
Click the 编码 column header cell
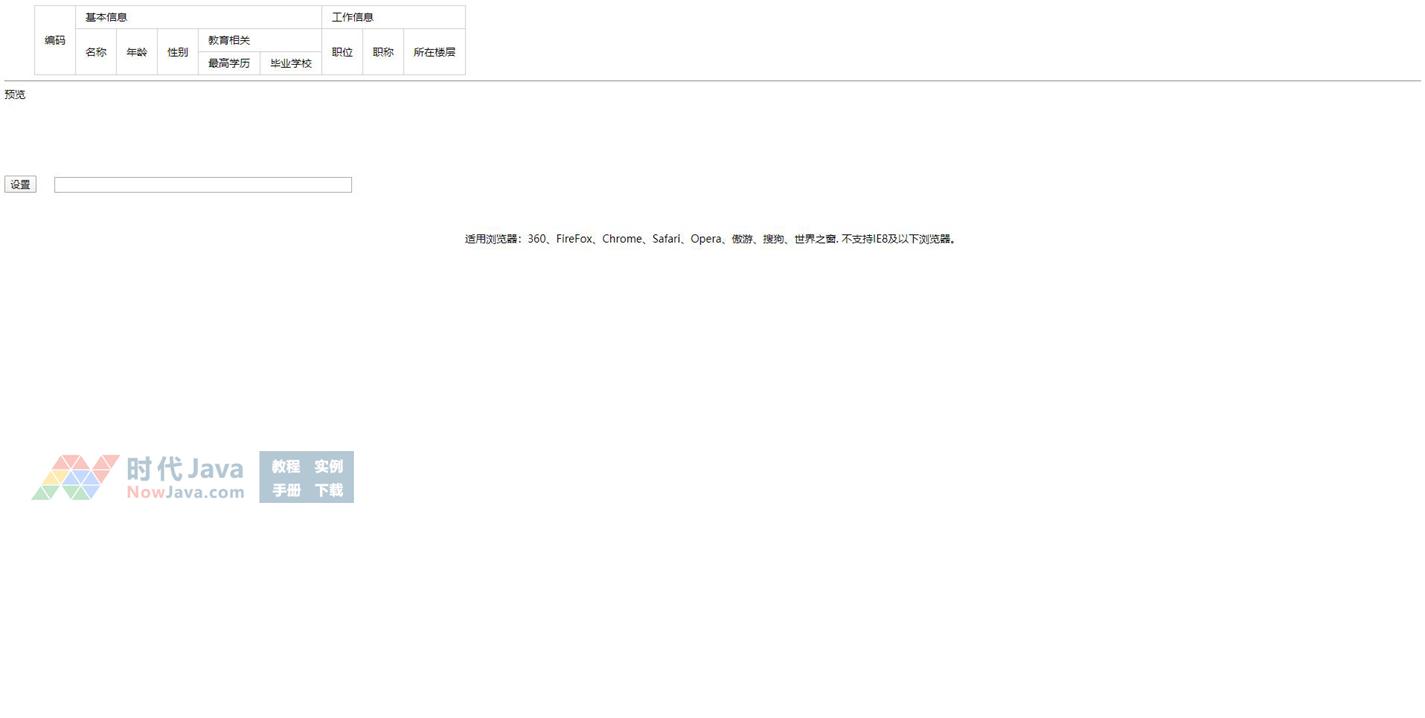tap(55, 41)
